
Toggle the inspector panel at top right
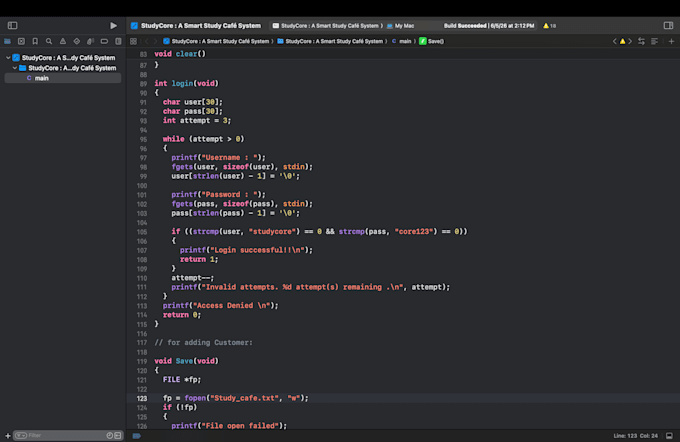(x=668, y=26)
